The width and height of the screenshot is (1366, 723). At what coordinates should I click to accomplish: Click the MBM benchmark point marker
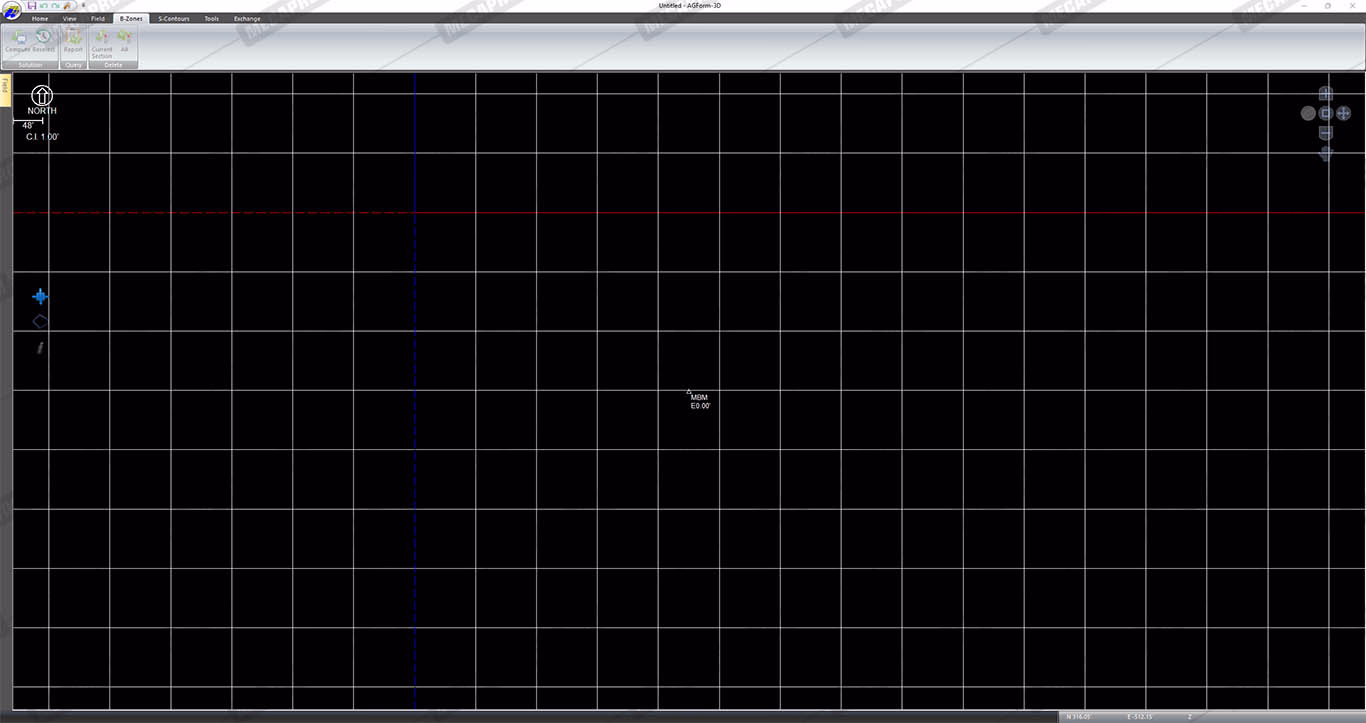[689, 392]
